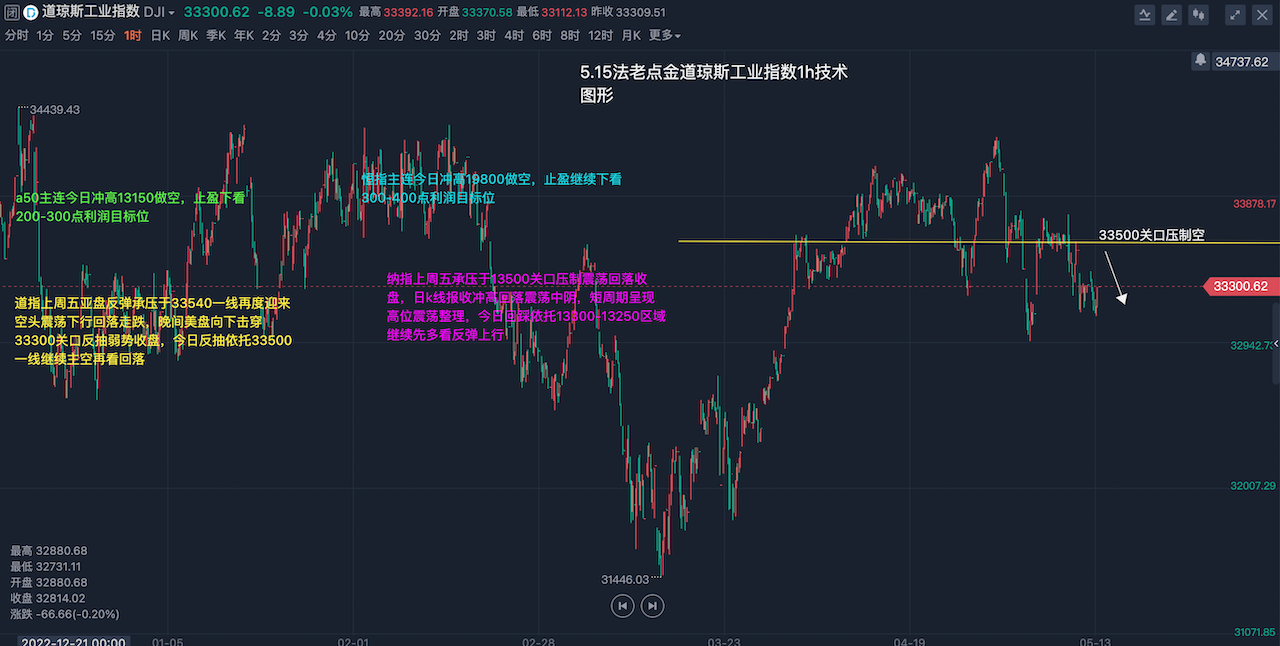Select the 4时 four-hour timeframe

pos(514,35)
